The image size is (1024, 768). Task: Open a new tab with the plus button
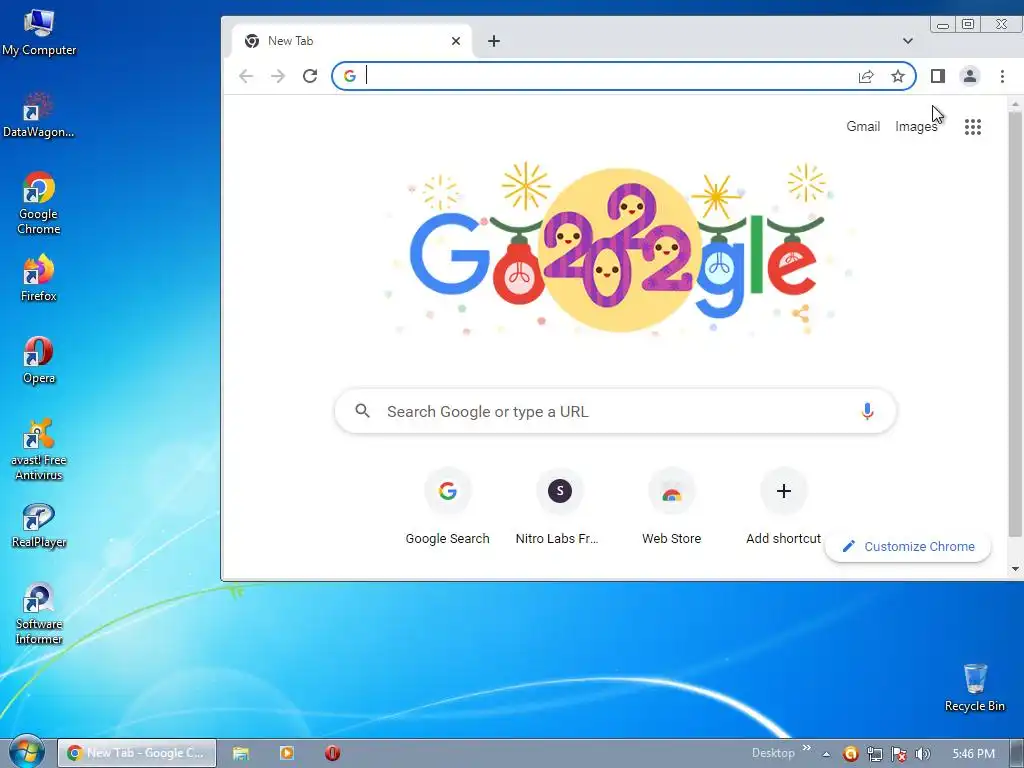coord(494,41)
